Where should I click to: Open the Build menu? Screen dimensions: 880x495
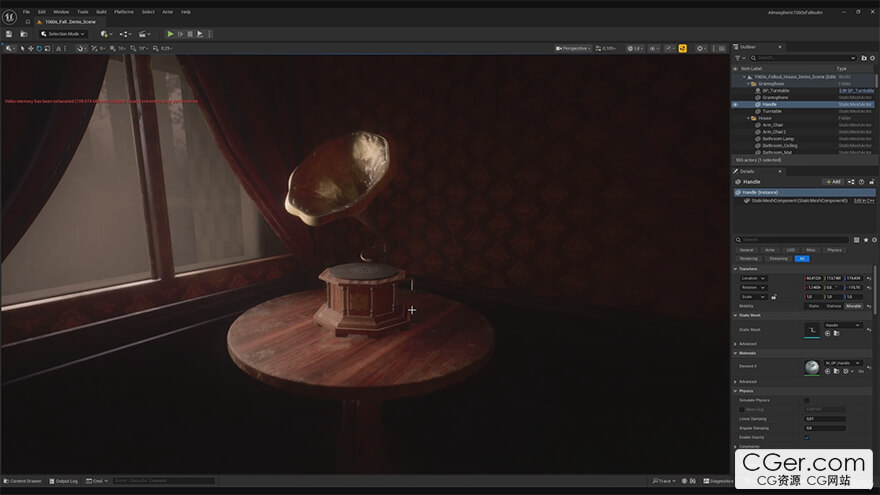(x=101, y=12)
